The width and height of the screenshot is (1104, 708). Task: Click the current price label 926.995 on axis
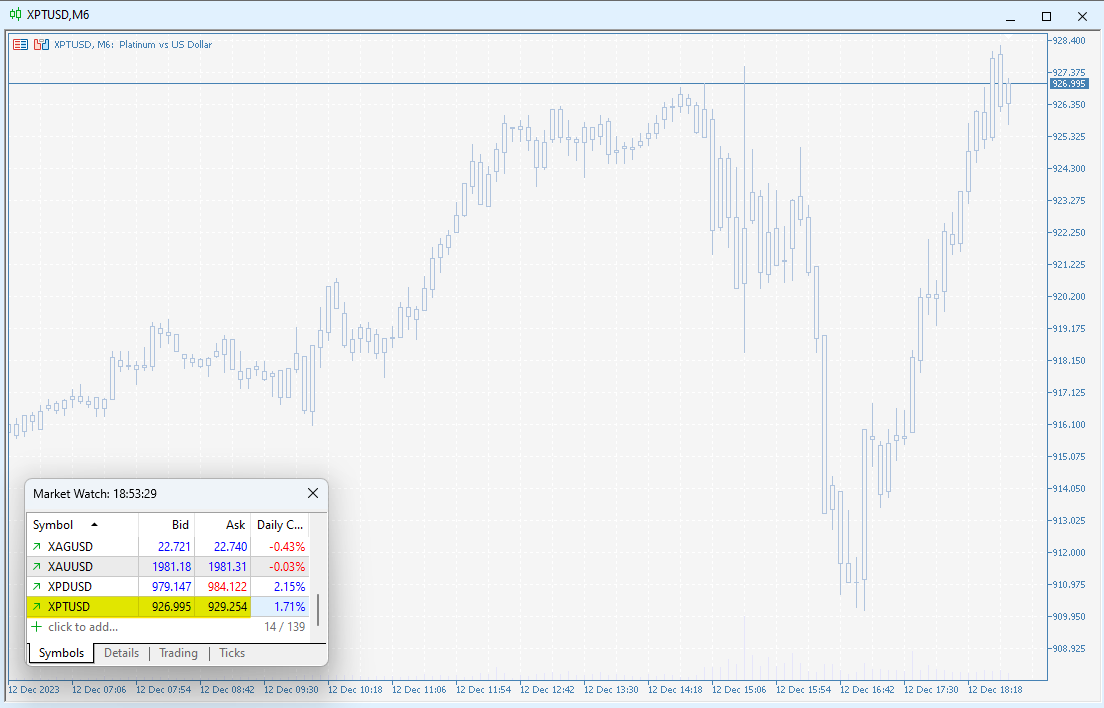point(1068,84)
